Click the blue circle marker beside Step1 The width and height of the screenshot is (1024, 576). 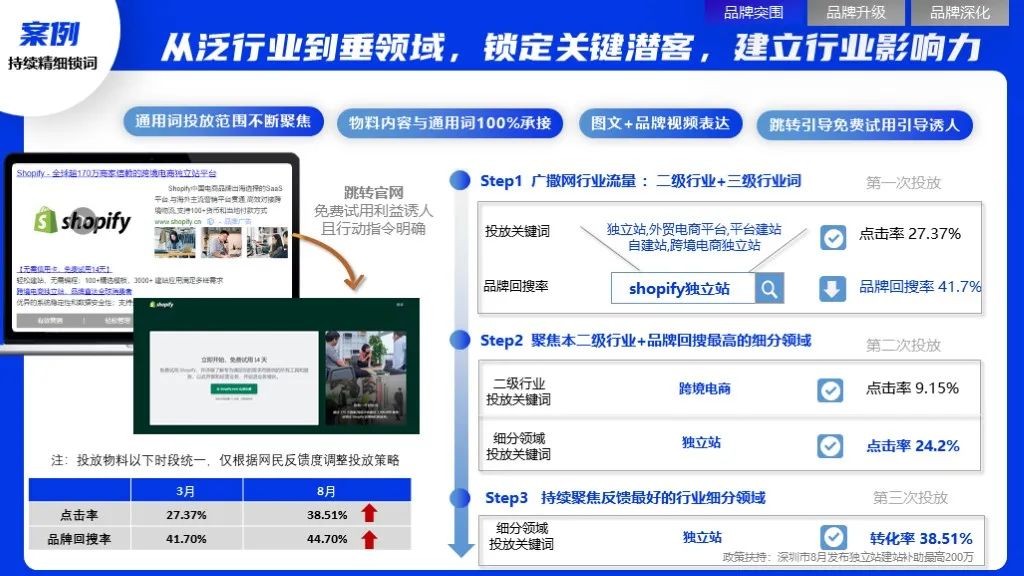click(459, 181)
